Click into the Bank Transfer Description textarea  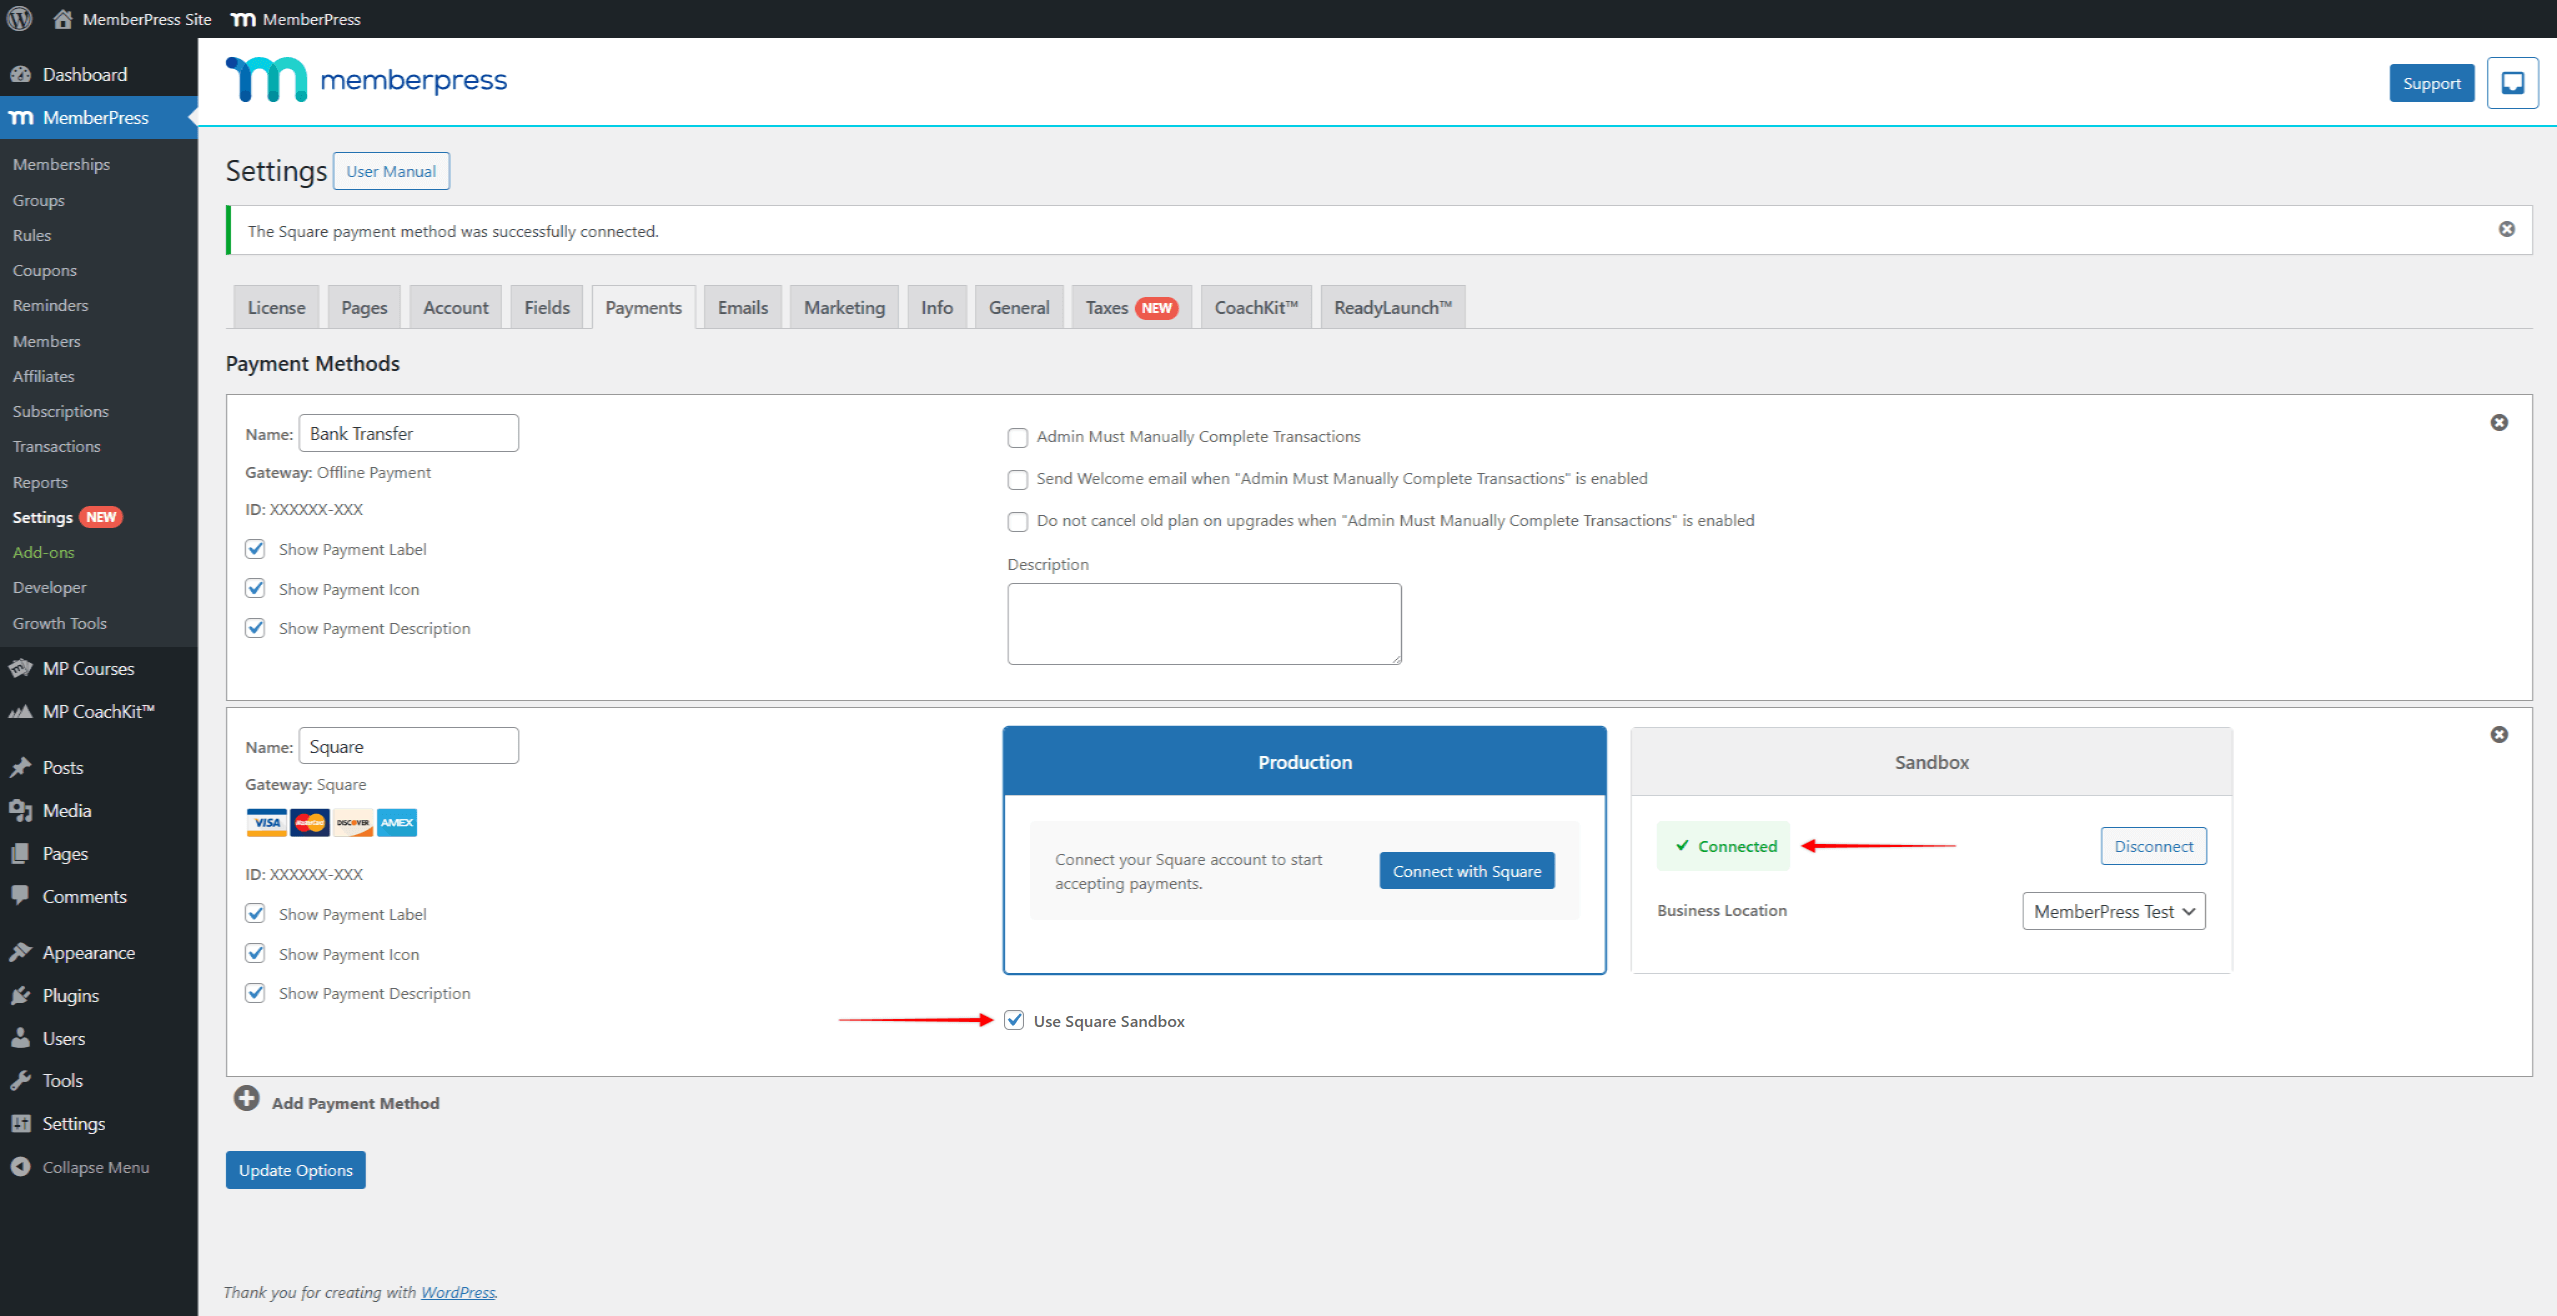pyautogui.click(x=1203, y=624)
